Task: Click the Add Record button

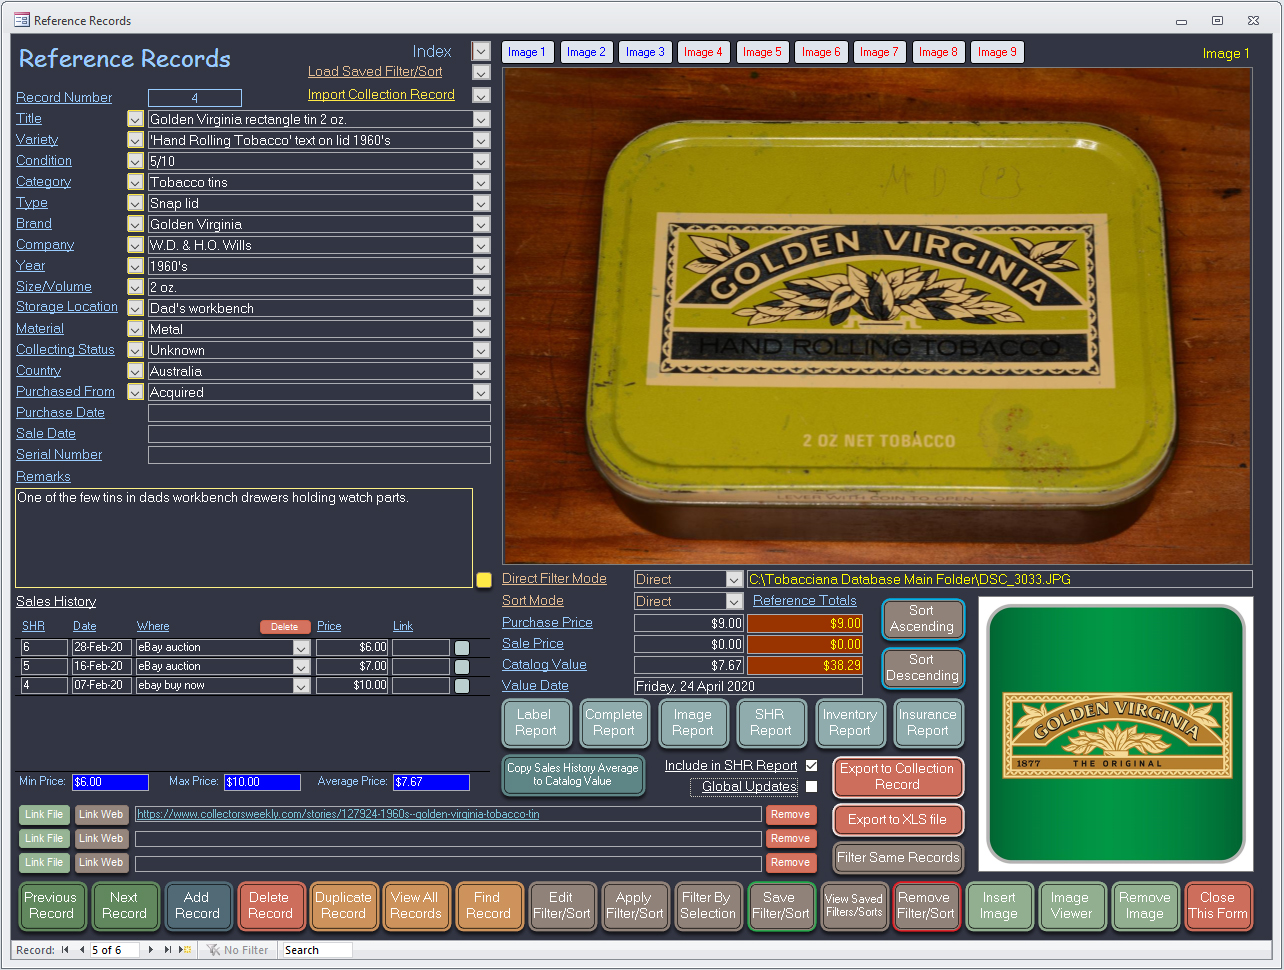Action: point(197,906)
